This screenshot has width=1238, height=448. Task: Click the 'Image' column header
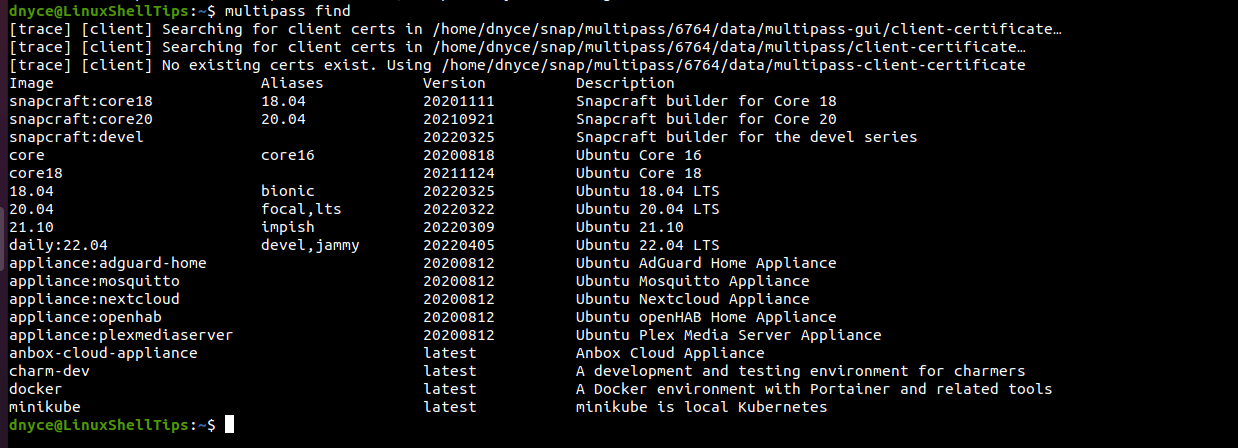tap(31, 83)
